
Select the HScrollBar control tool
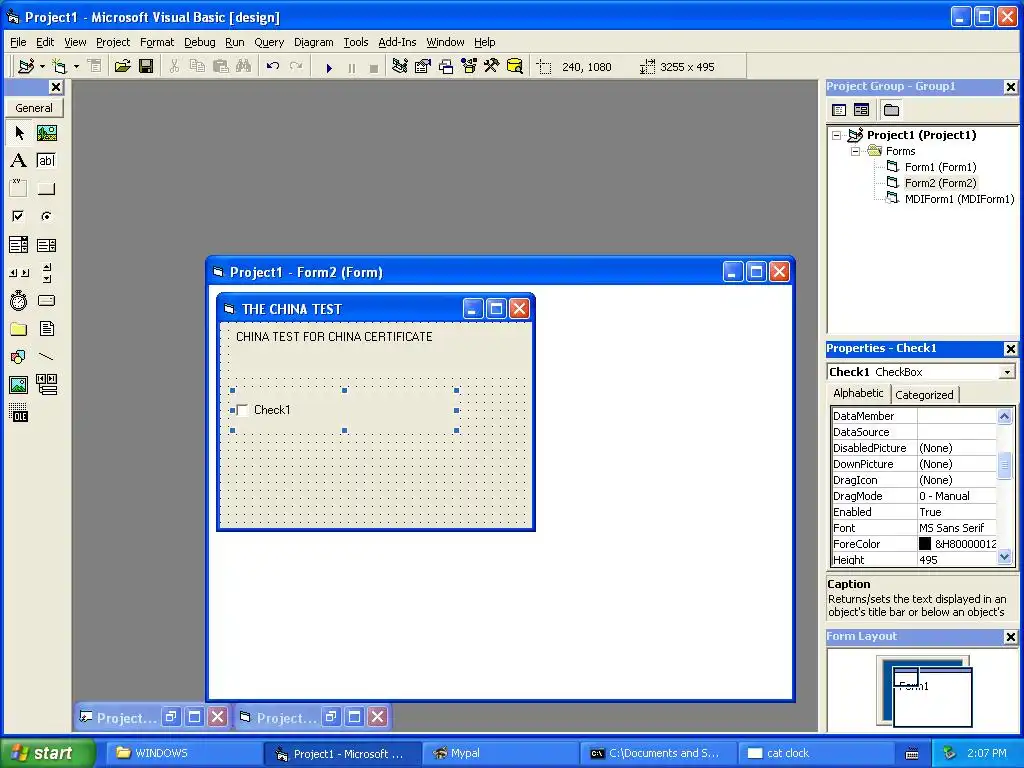(x=19, y=273)
